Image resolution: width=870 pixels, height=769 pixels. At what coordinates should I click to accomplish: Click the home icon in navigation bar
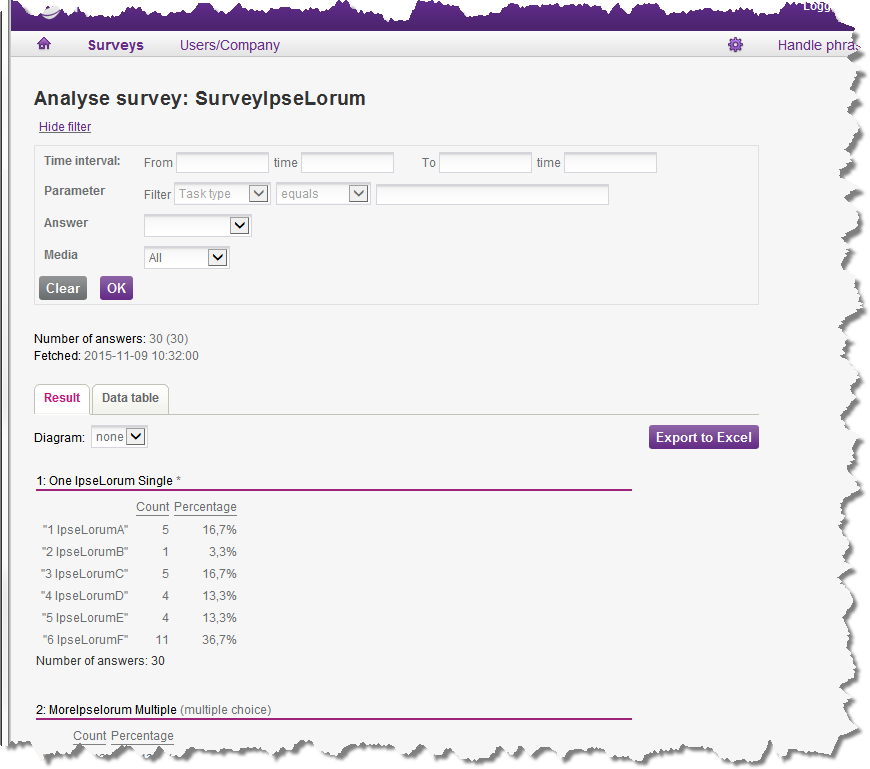tap(44, 45)
